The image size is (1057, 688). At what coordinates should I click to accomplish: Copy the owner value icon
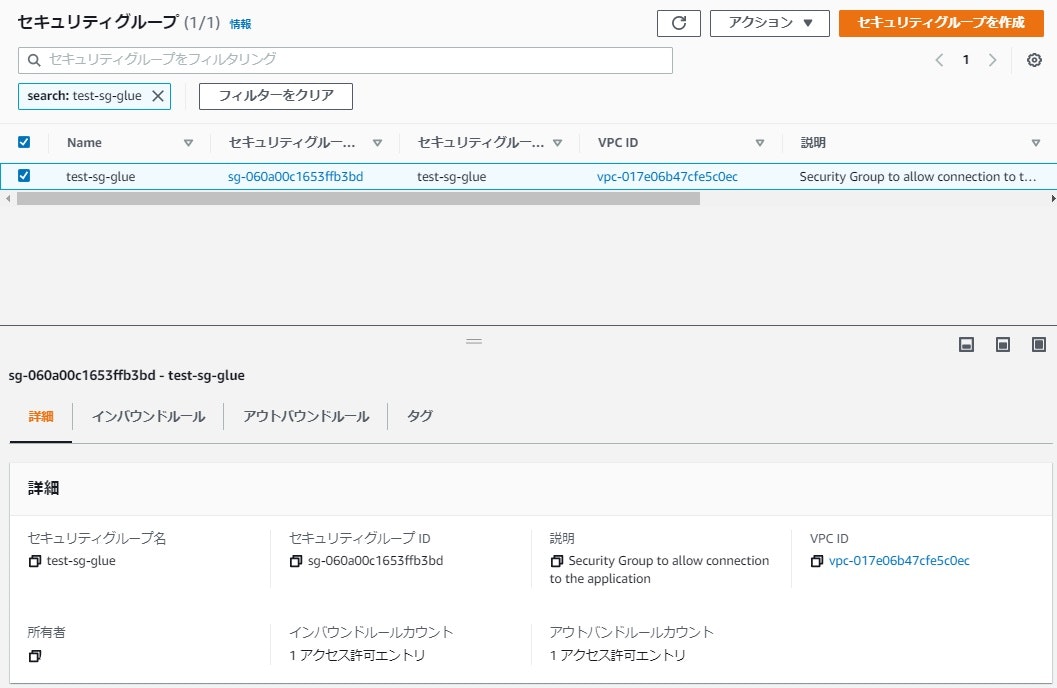[x=34, y=656]
